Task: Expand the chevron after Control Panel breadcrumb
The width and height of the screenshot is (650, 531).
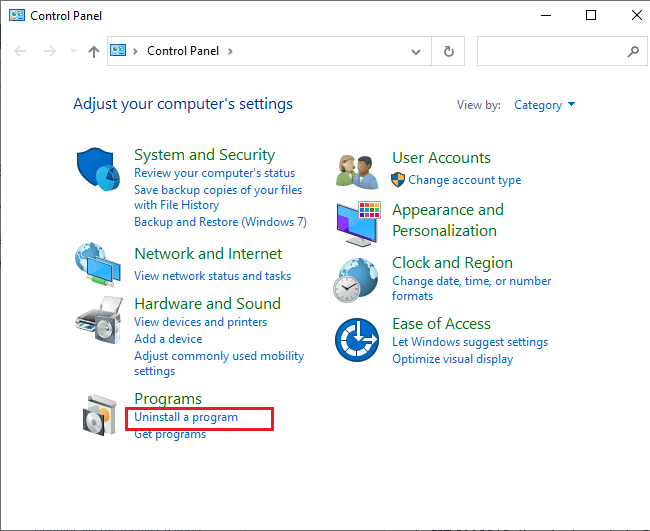Action: pos(230,51)
